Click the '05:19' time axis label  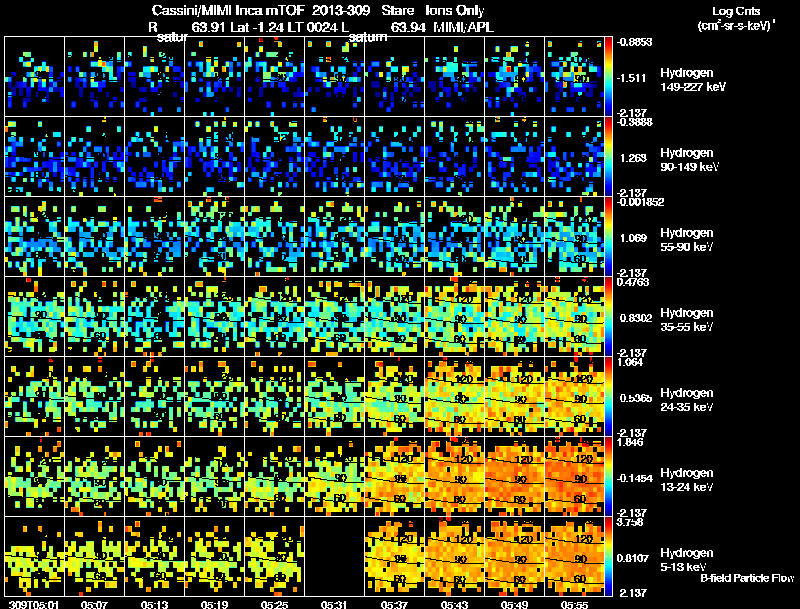[x=214, y=605]
